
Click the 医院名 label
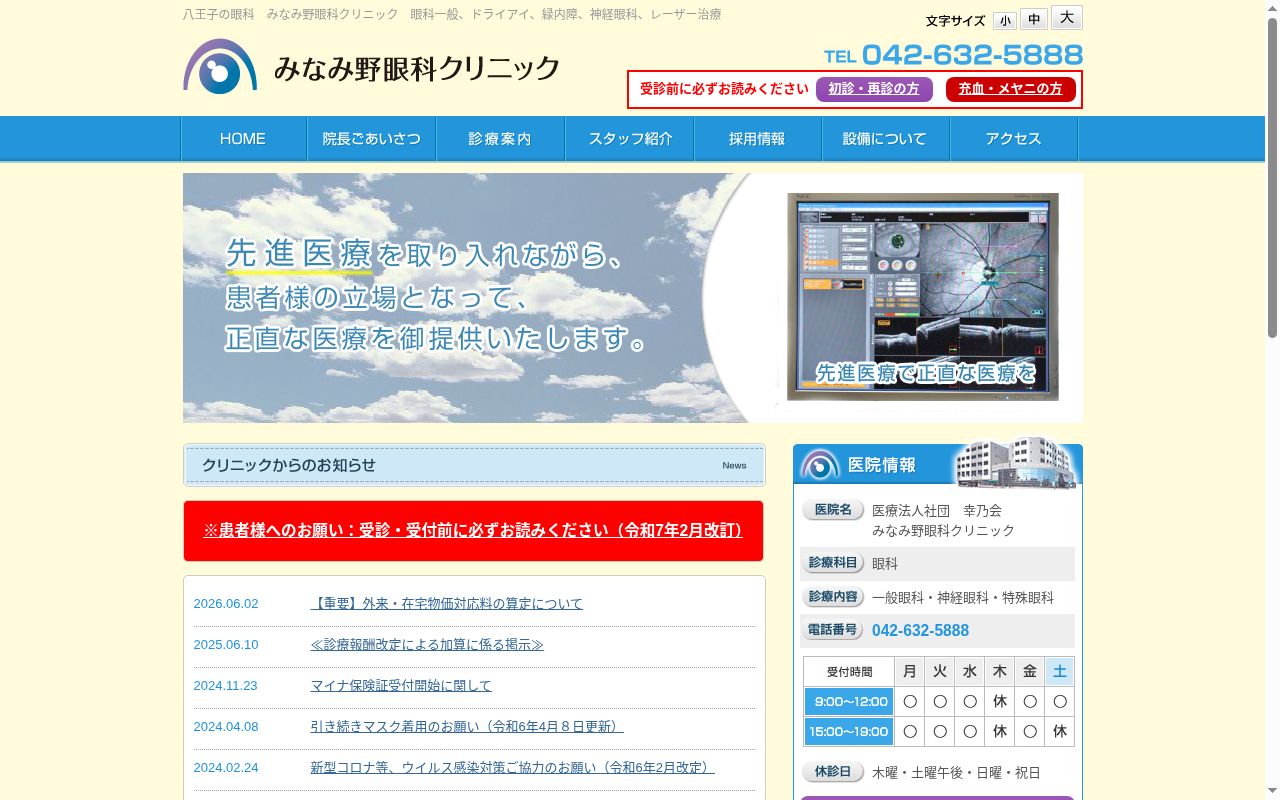tap(832, 510)
